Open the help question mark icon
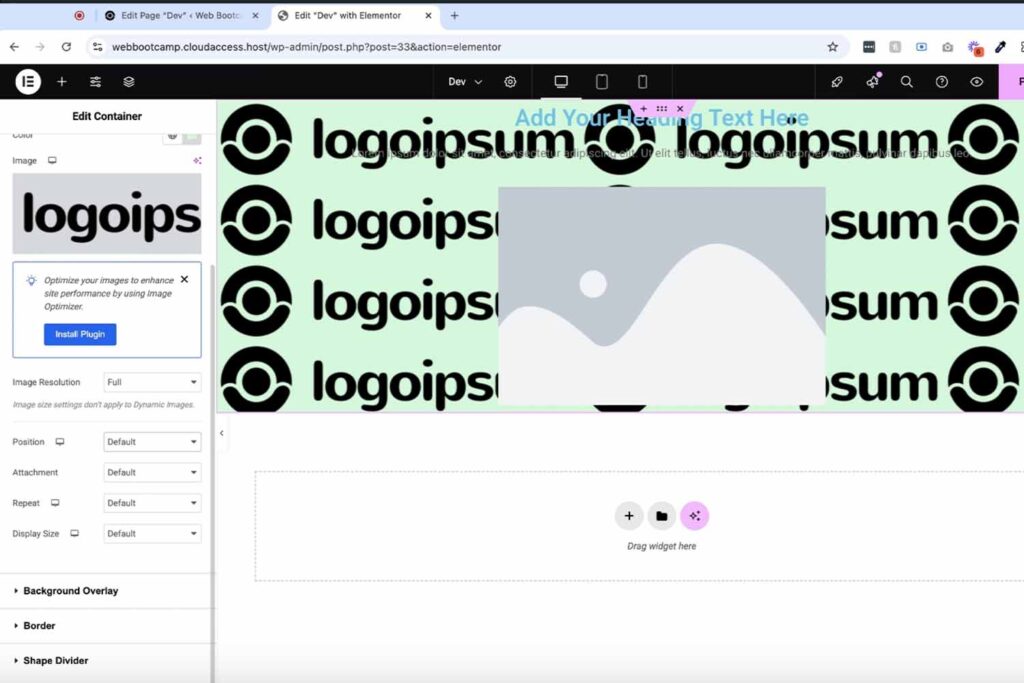The image size is (1024, 683). pyautogui.click(x=941, y=82)
